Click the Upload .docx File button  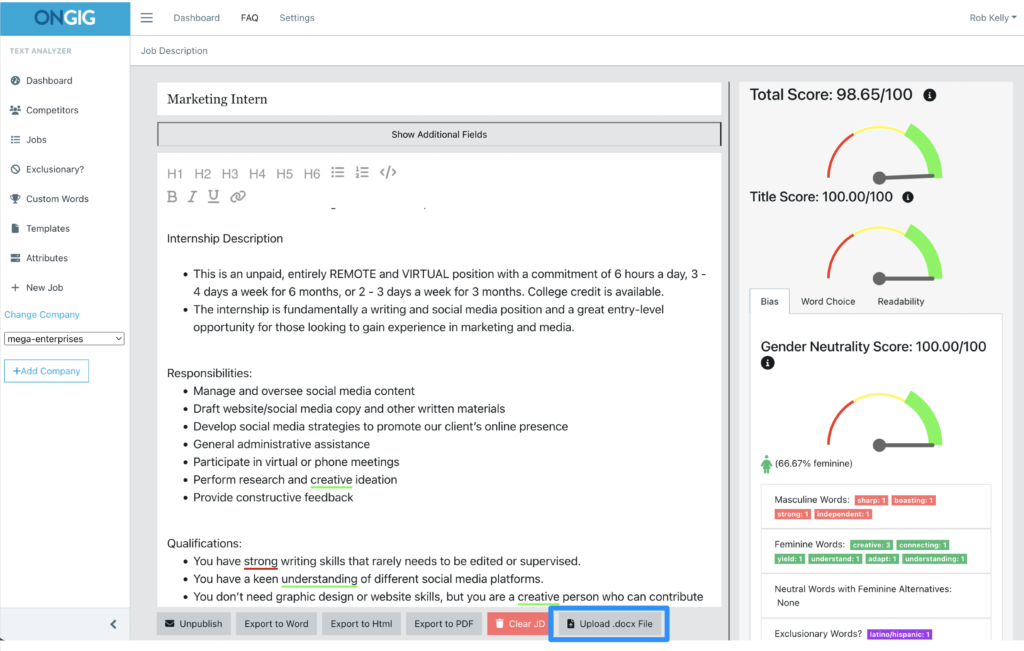608,622
